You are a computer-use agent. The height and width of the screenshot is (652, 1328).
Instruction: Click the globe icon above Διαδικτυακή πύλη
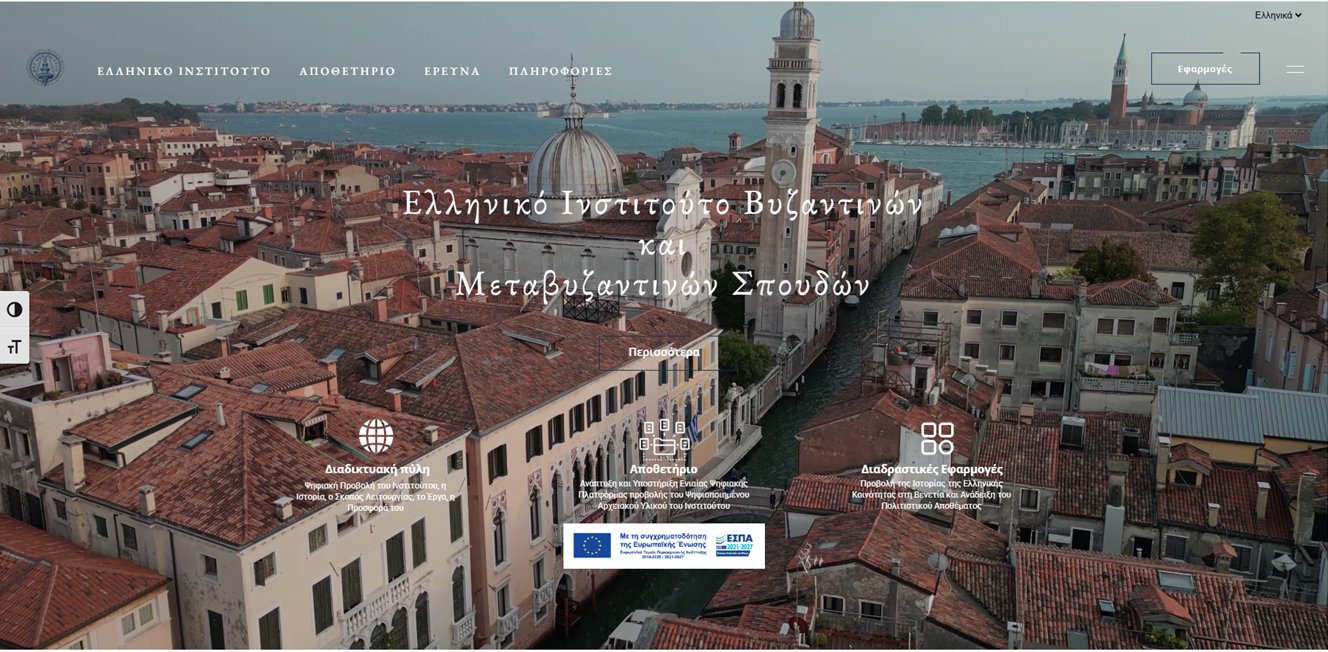pos(376,436)
